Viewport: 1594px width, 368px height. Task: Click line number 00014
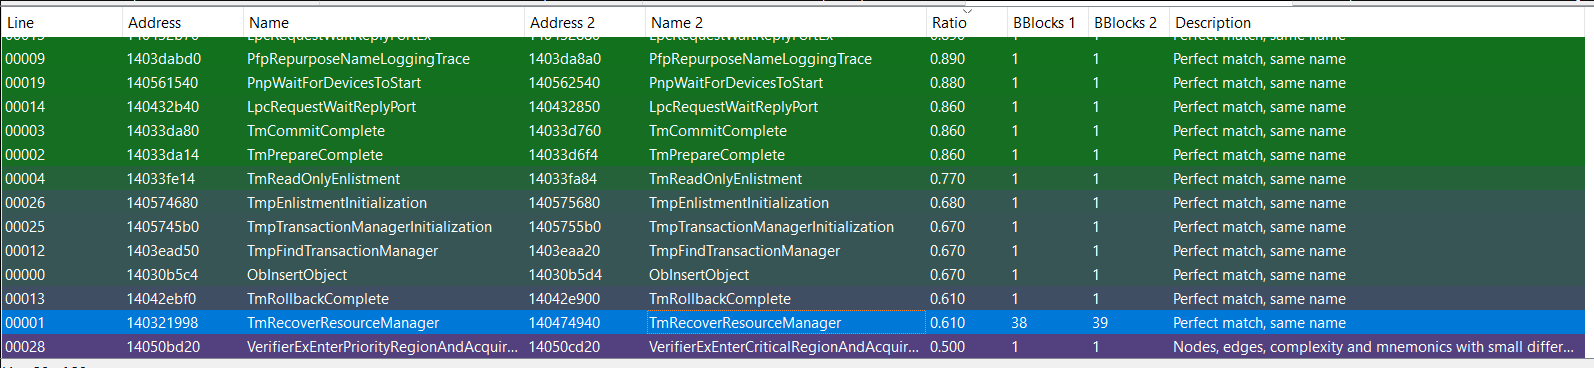pos(25,107)
